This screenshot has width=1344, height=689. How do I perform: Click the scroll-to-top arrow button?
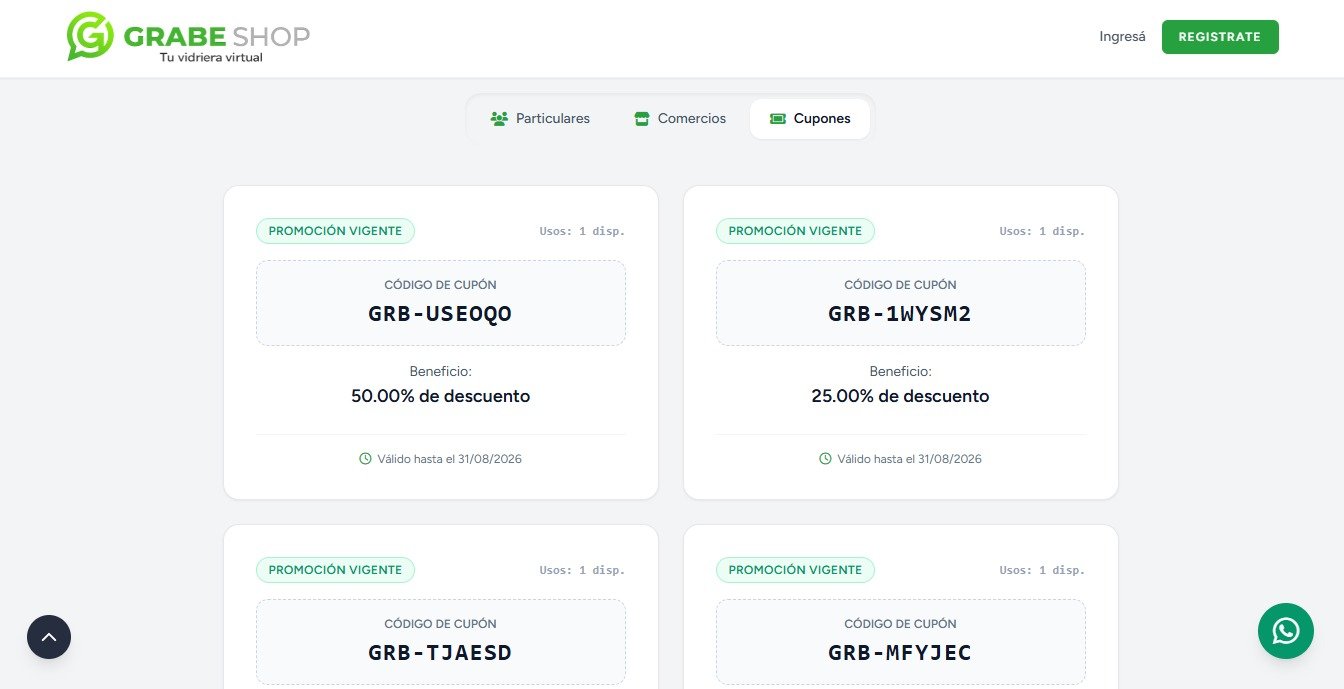(x=49, y=637)
